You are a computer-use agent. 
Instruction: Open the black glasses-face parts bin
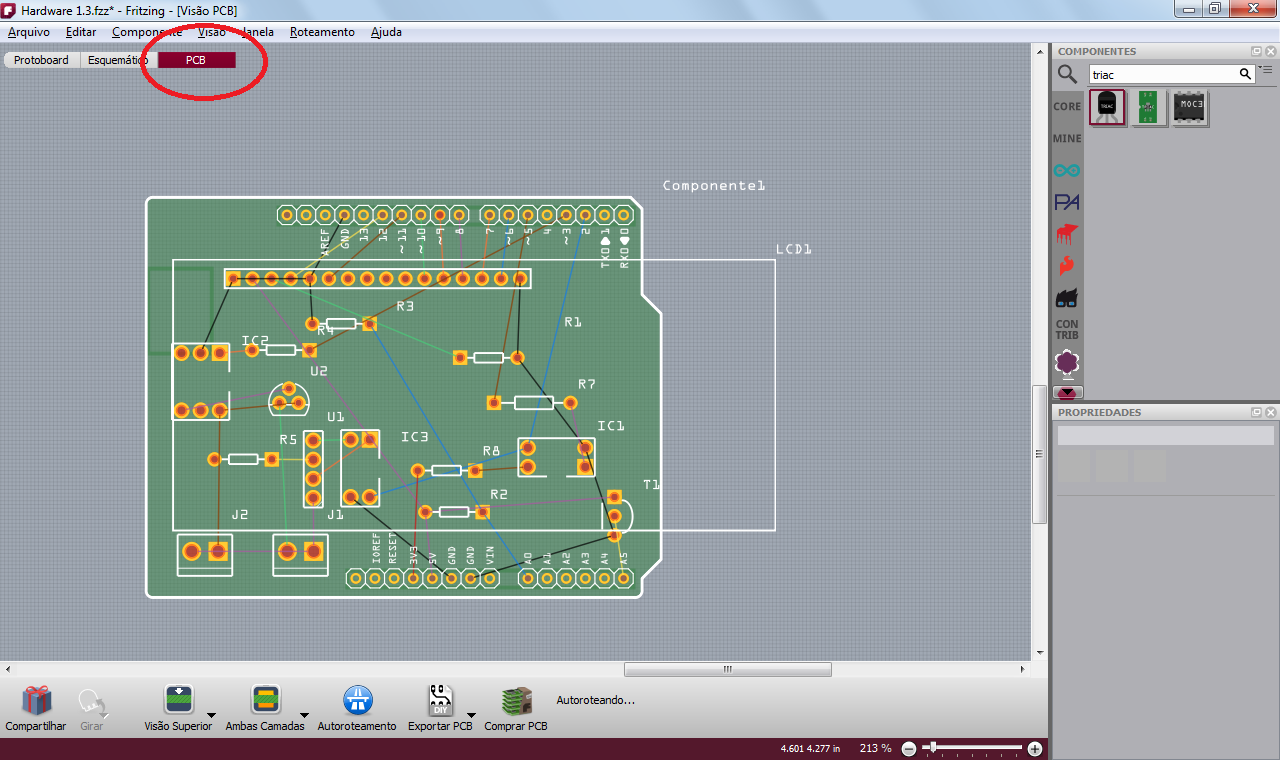pos(1067,299)
